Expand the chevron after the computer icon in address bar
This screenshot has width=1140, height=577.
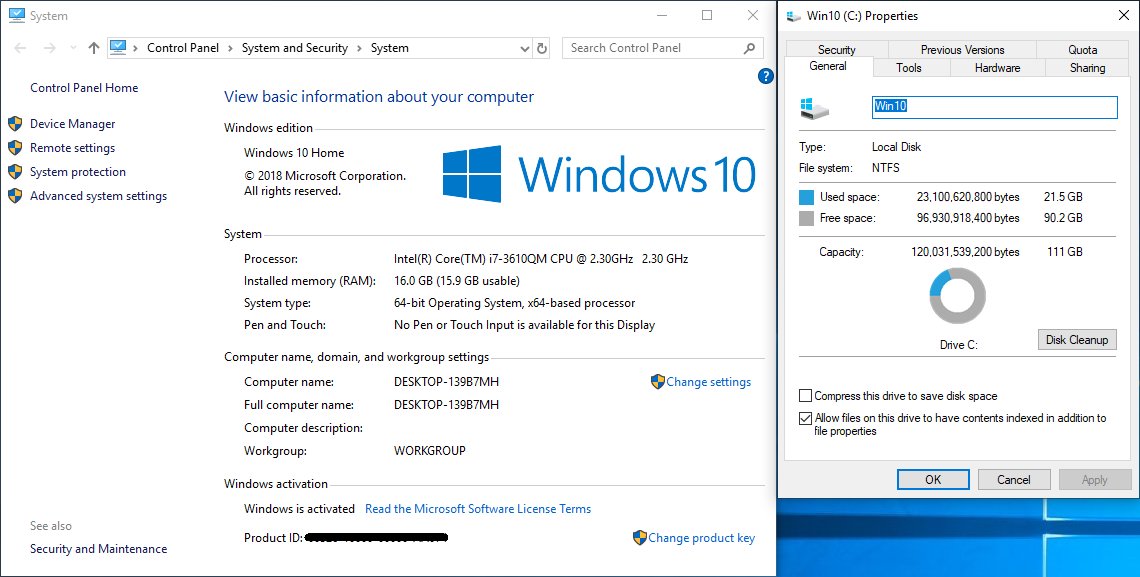[135, 49]
